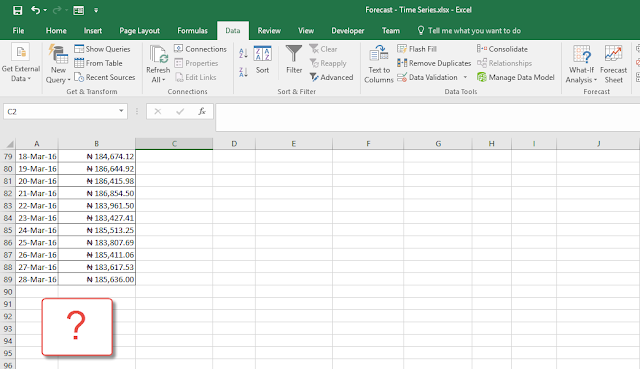
Task: Open Manage Data Model
Action: pyautogui.click(x=516, y=77)
